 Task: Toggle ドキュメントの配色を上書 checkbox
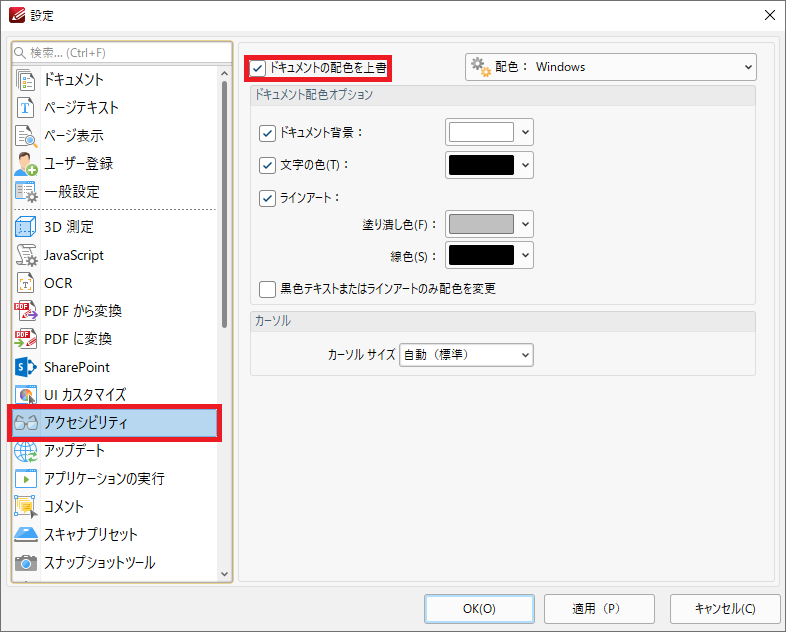pos(258,68)
